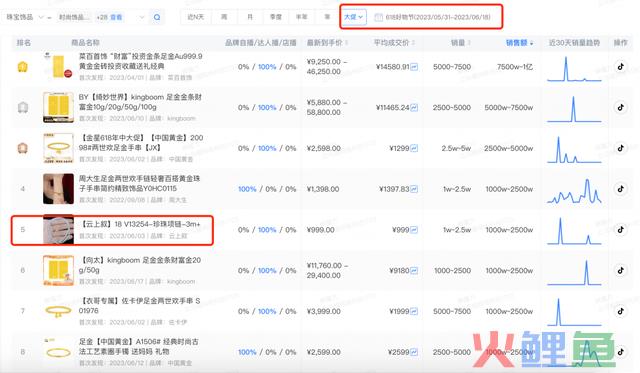Open product 周大生足金两世欢手链 title
640x373 pixels.
(139, 183)
